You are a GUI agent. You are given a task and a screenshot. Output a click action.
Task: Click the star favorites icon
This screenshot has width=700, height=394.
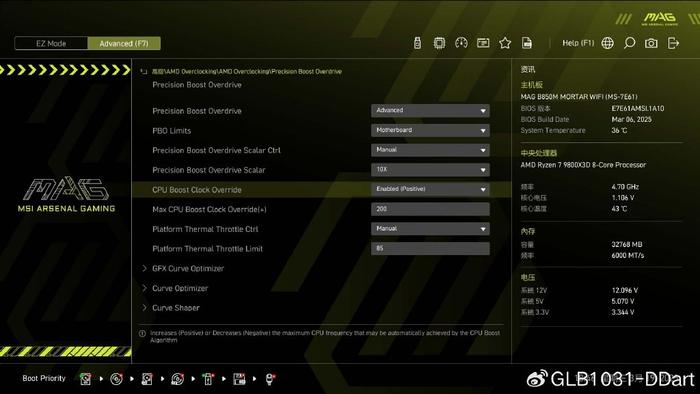505,43
